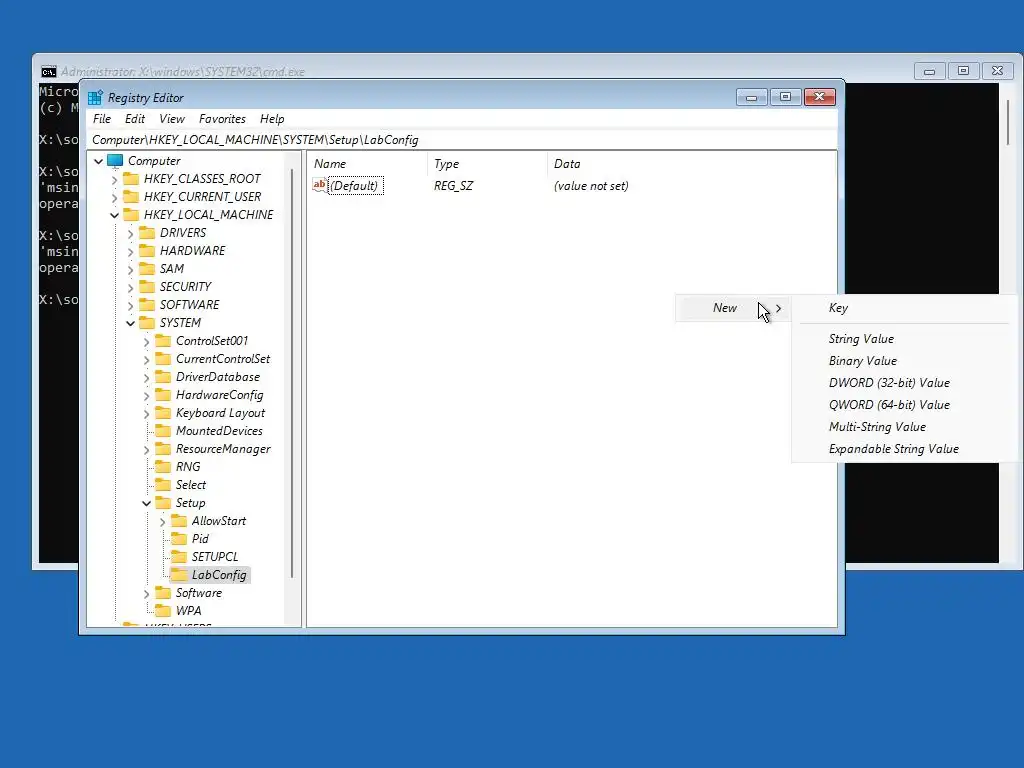Open the Favorites menu
1024x768 pixels.
tap(222, 119)
